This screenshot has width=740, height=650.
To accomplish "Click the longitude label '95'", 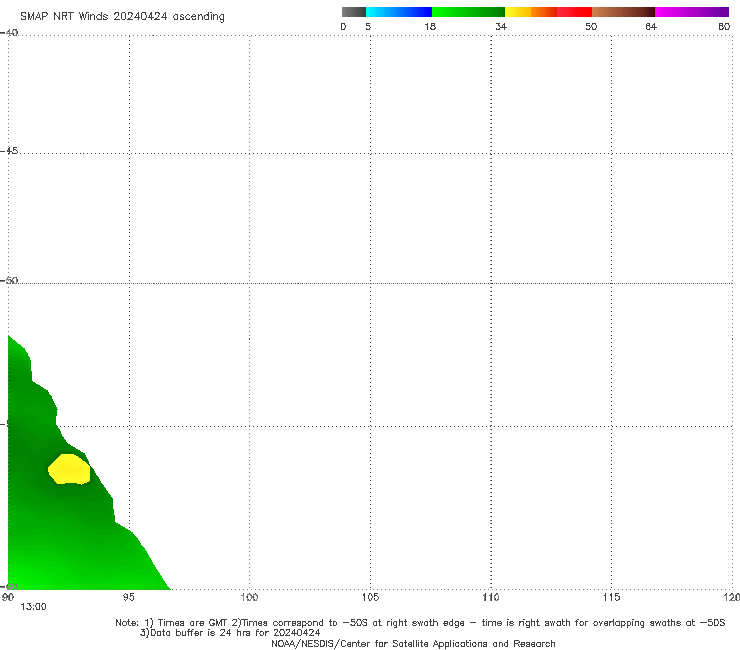I will click(x=128, y=598).
